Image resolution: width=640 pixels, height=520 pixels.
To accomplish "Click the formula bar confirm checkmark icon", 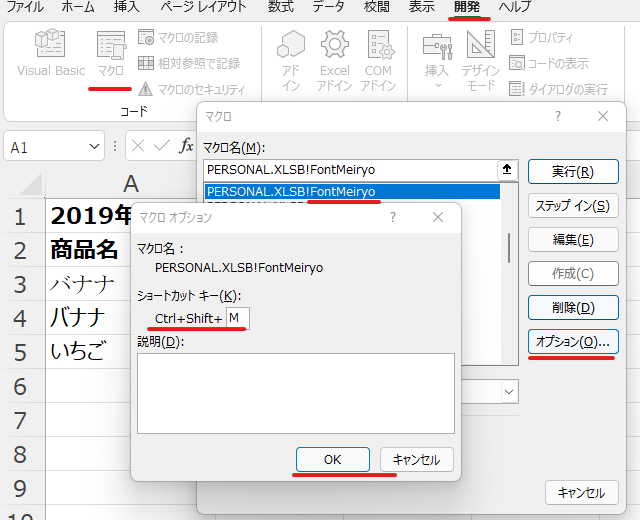I will click(162, 146).
